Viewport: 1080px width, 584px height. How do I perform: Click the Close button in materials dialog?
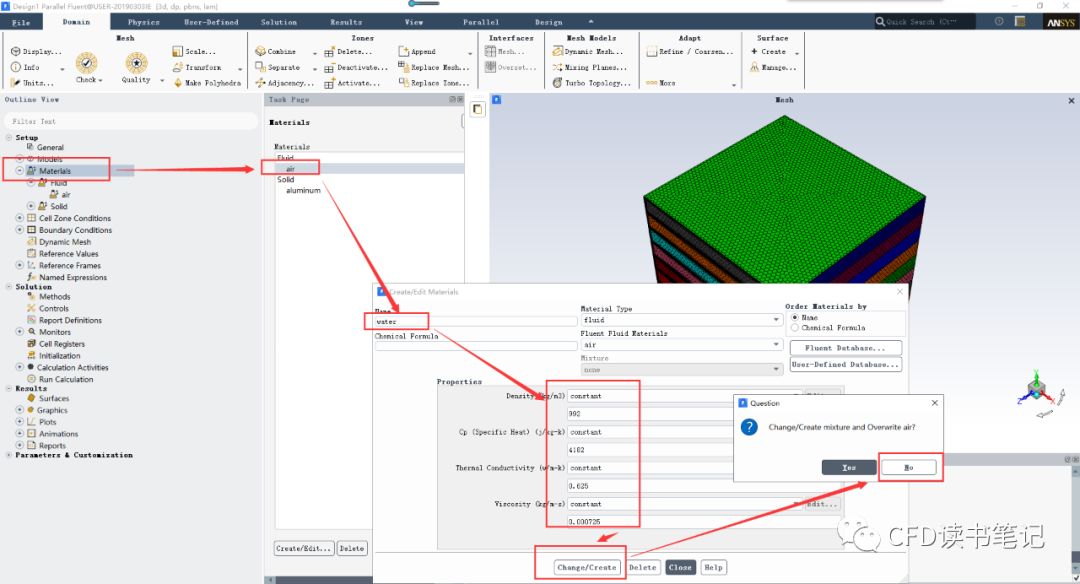[x=680, y=567]
